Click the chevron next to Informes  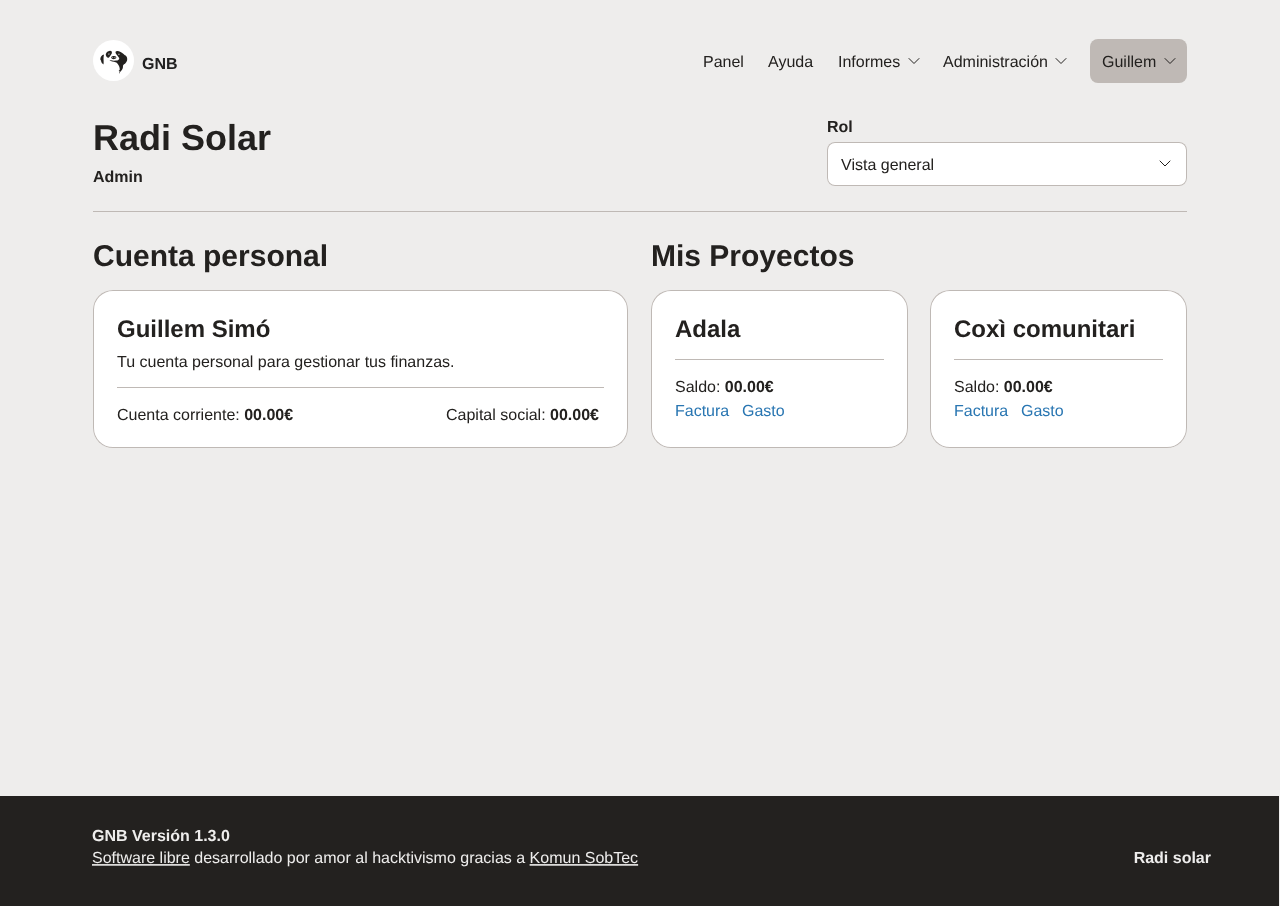913,62
